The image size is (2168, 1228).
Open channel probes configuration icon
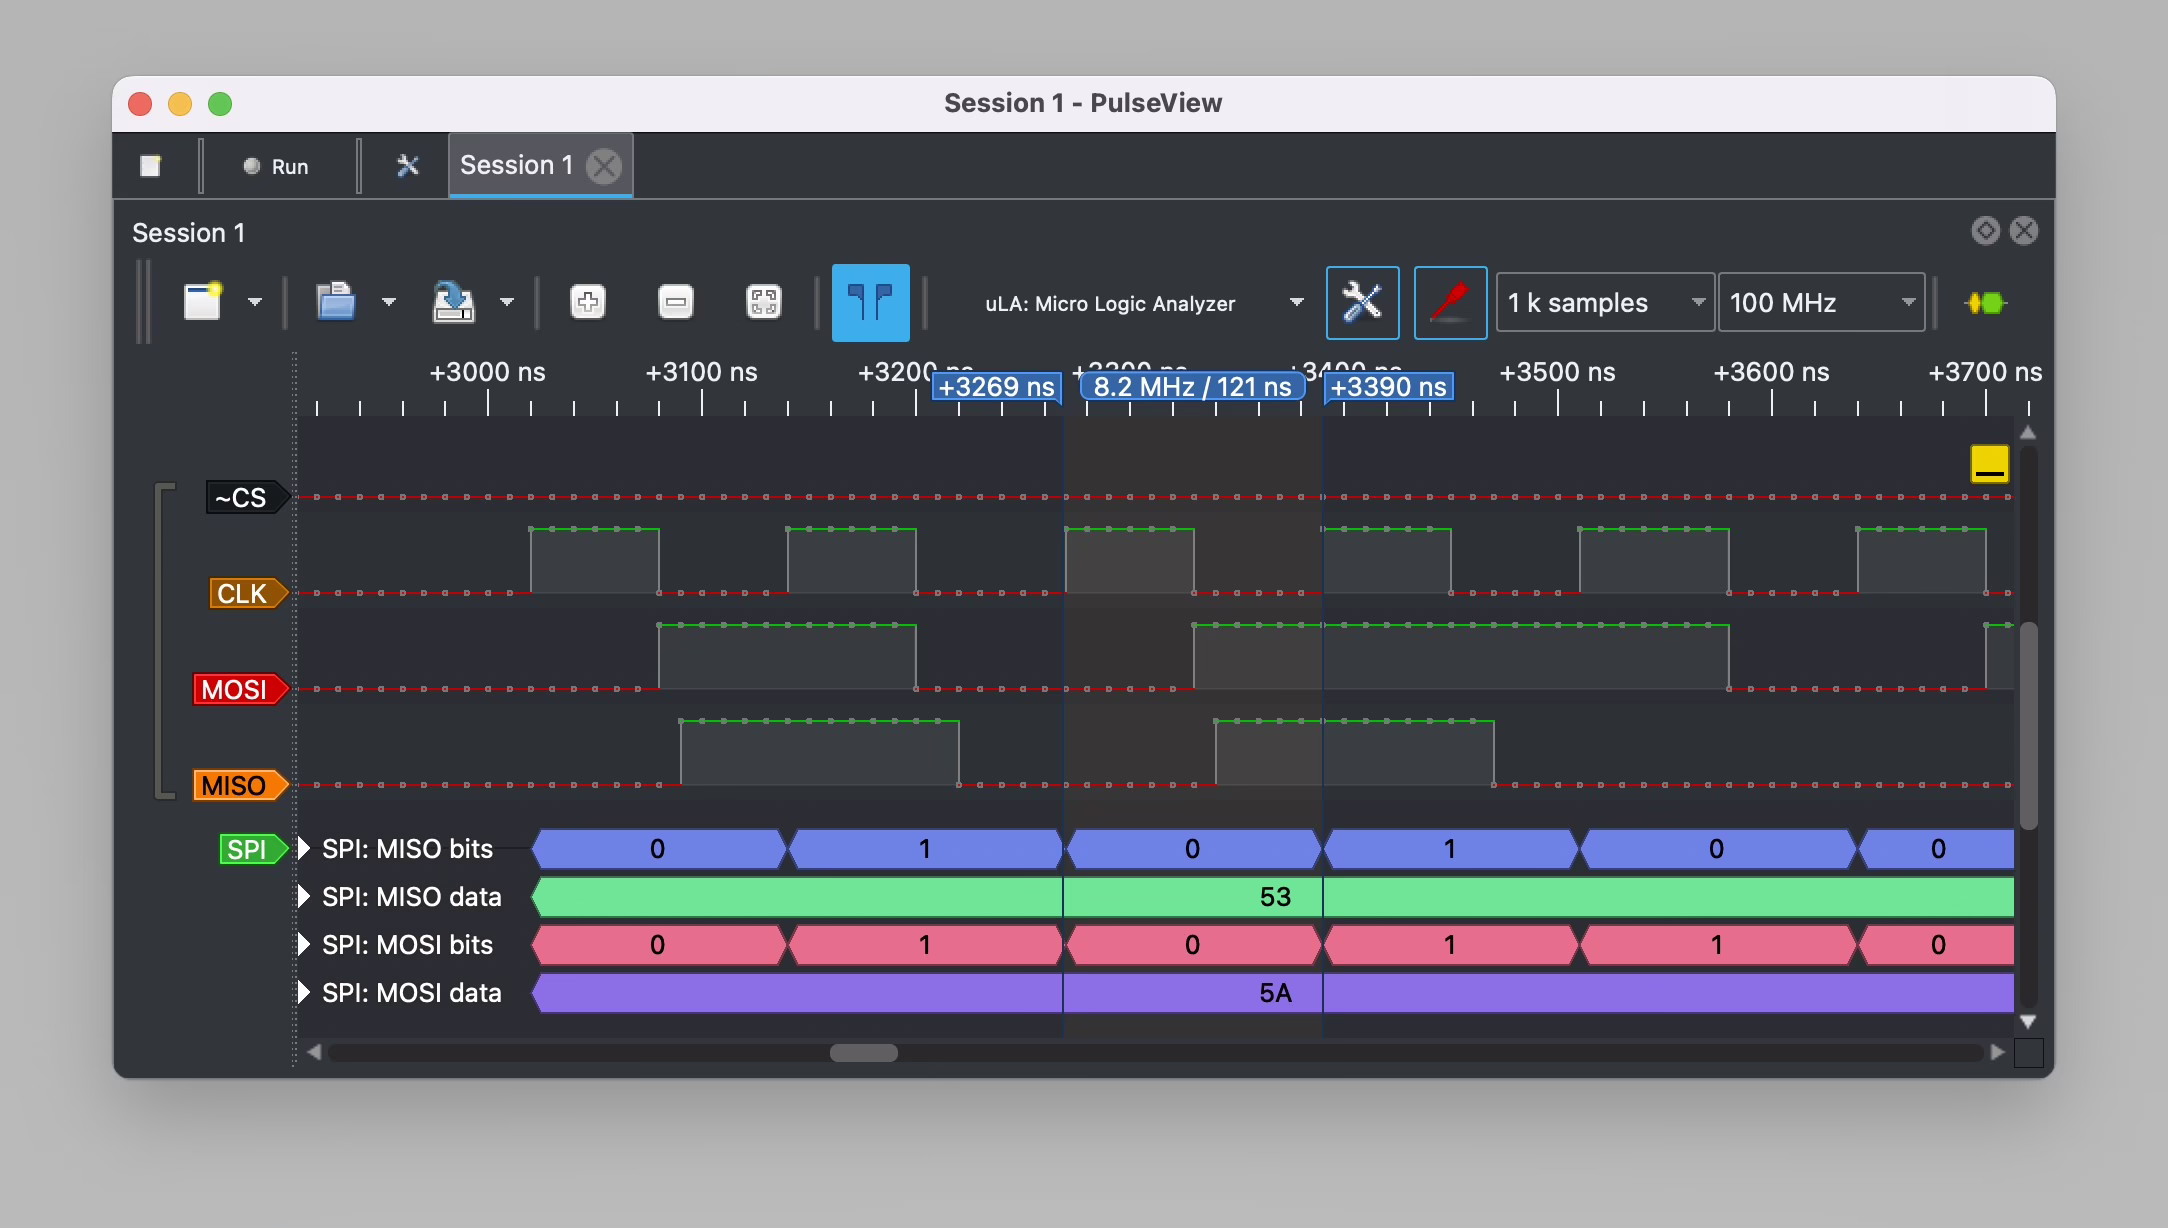click(1450, 302)
